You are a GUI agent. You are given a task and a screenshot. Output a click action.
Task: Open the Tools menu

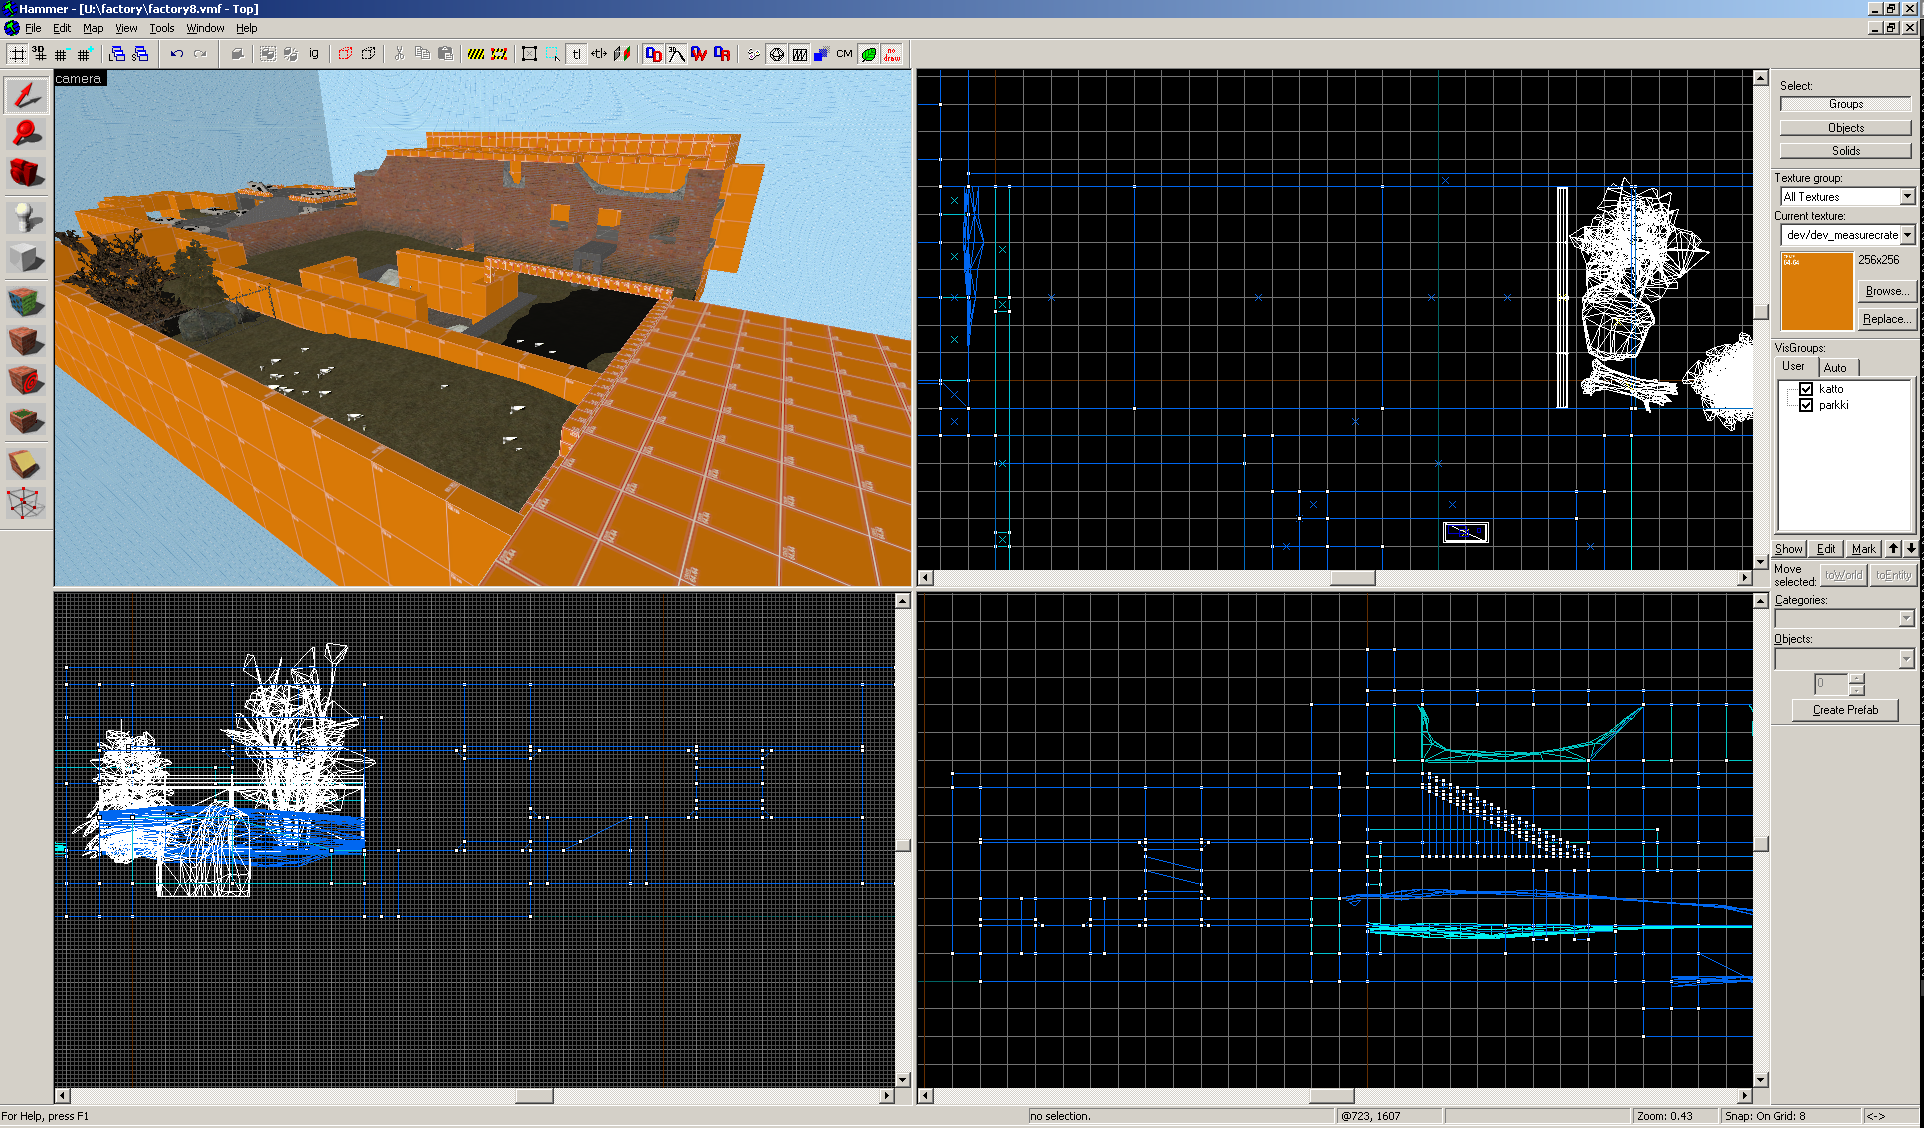[x=161, y=28]
